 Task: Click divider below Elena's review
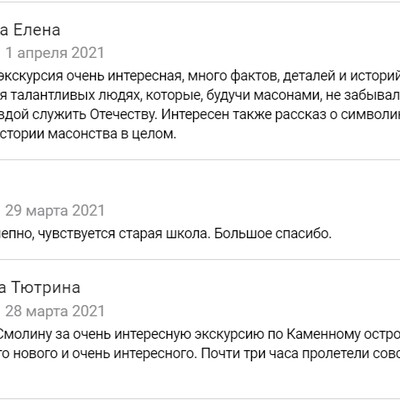click(200, 160)
